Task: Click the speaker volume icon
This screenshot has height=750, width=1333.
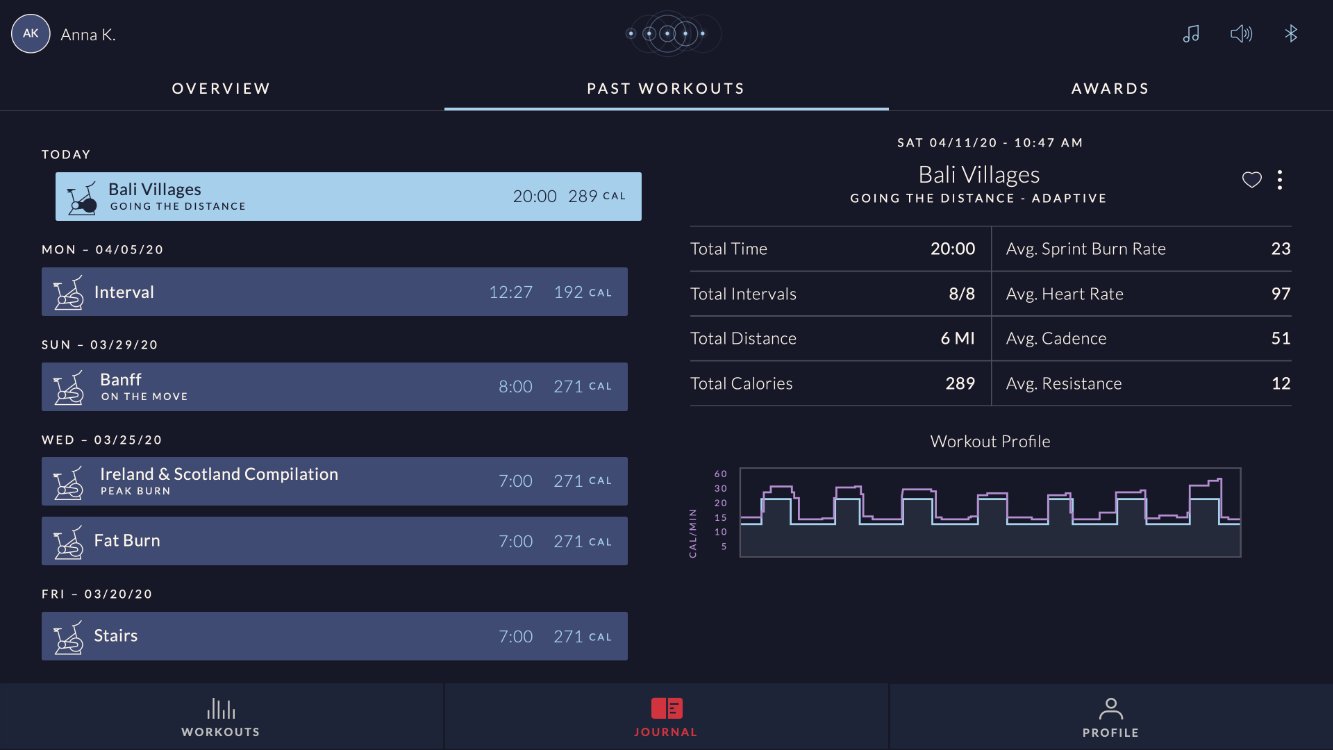Action: click(x=1241, y=34)
